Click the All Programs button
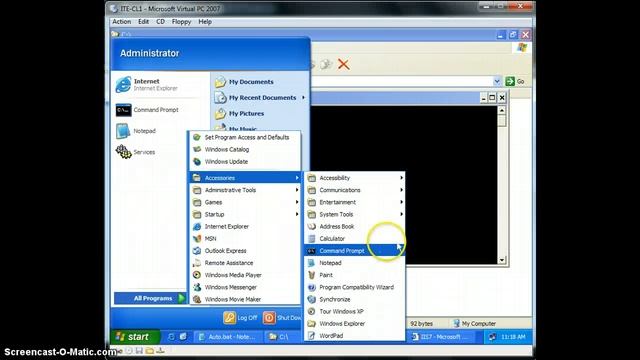640x360 pixels. [x=150, y=298]
